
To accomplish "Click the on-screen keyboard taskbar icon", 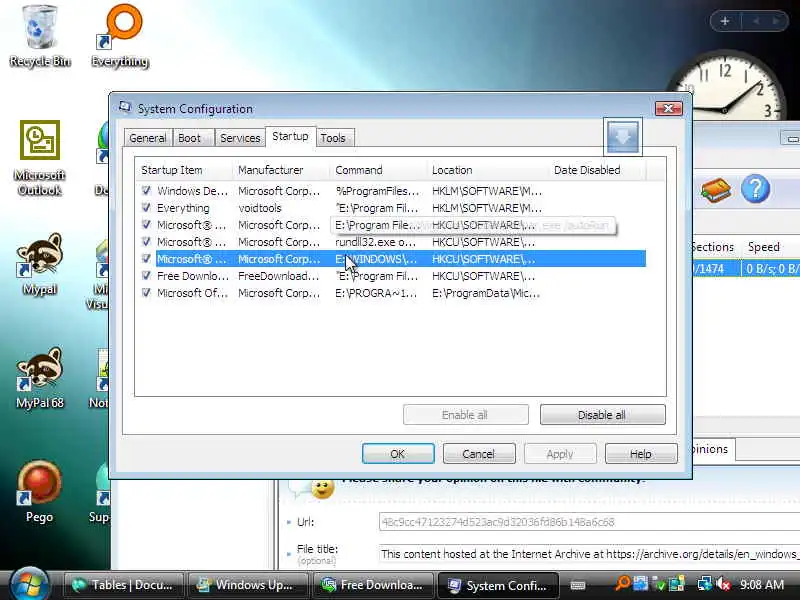I will pyautogui.click(x=578, y=585).
